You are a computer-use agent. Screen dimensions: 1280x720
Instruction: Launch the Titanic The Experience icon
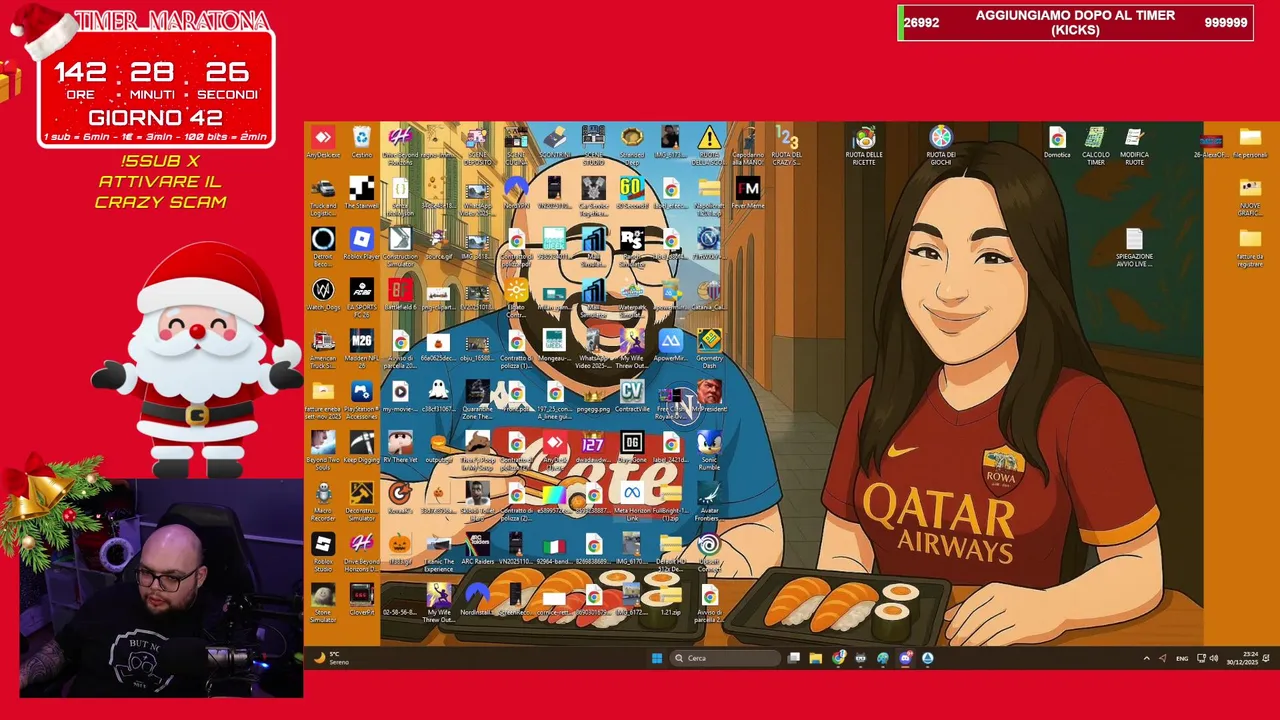click(438, 553)
